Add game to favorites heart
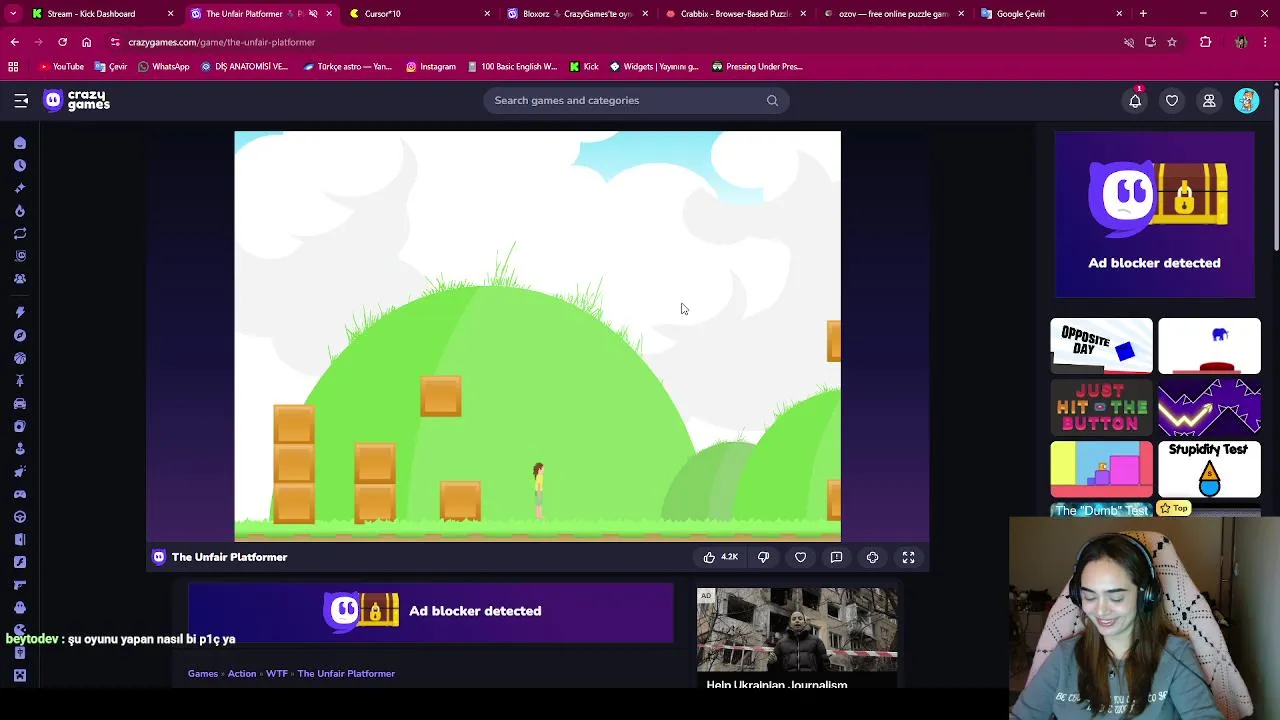Screen dimensions: 1280x720 click(800, 557)
